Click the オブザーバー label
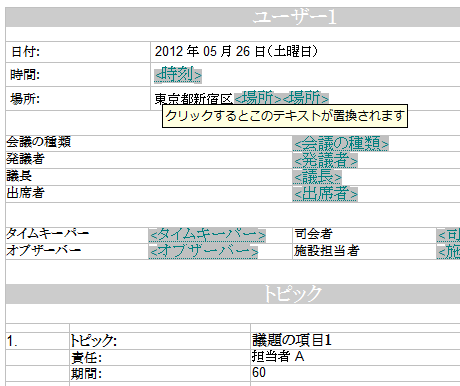 coord(44,250)
